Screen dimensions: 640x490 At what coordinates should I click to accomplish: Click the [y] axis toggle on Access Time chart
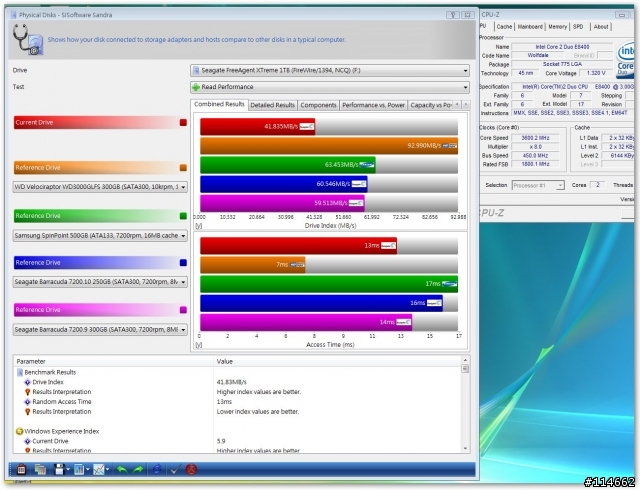point(198,345)
